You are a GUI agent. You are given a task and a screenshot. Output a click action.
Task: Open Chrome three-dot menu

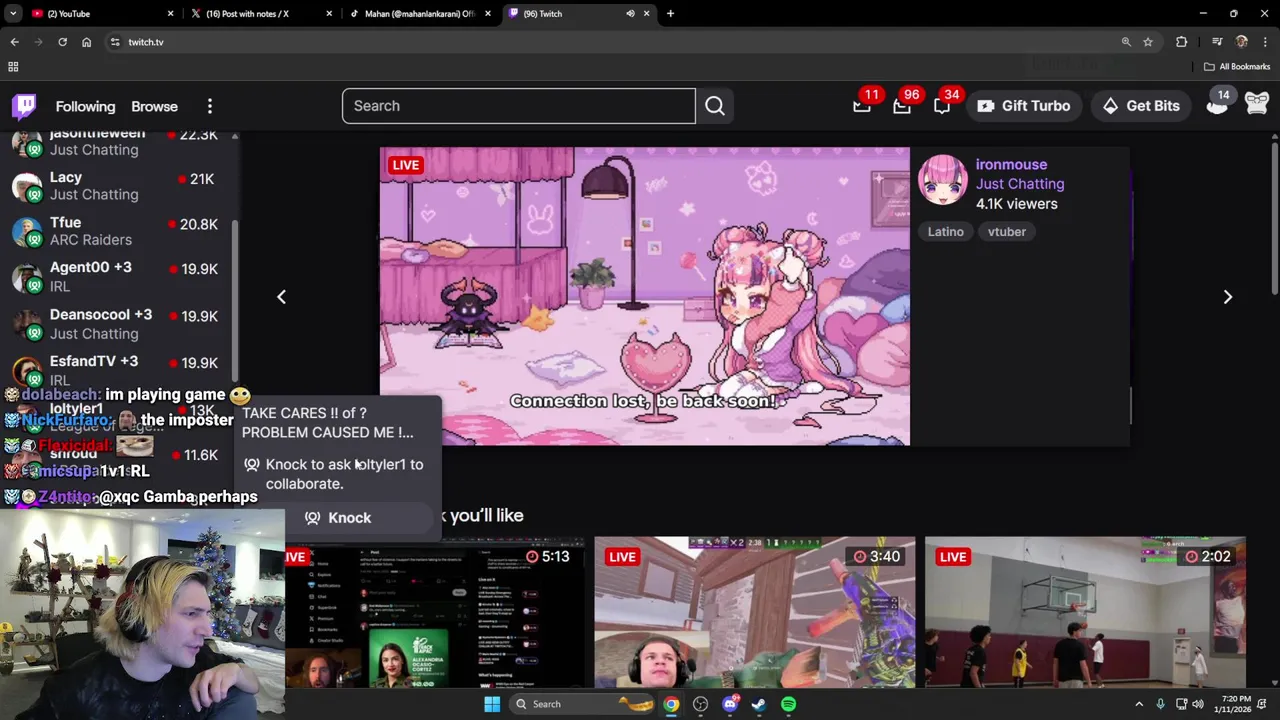pyautogui.click(x=1266, y=42)
